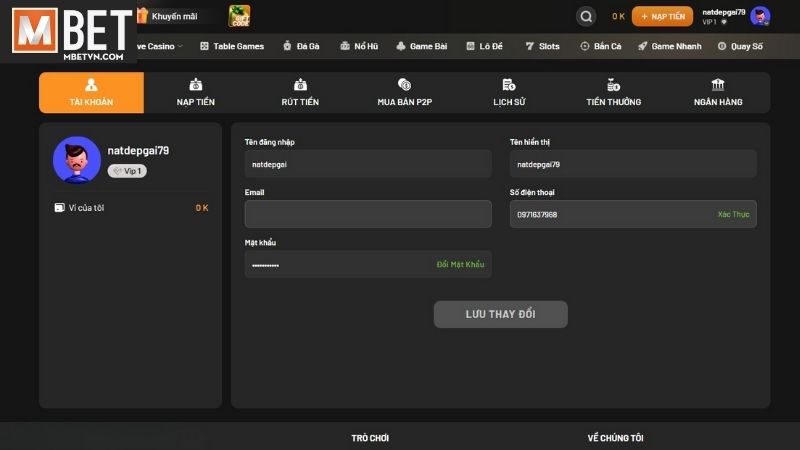
Task: Open Khuyến mãi promotions gift icon
Action: click(x=142, y=16)
